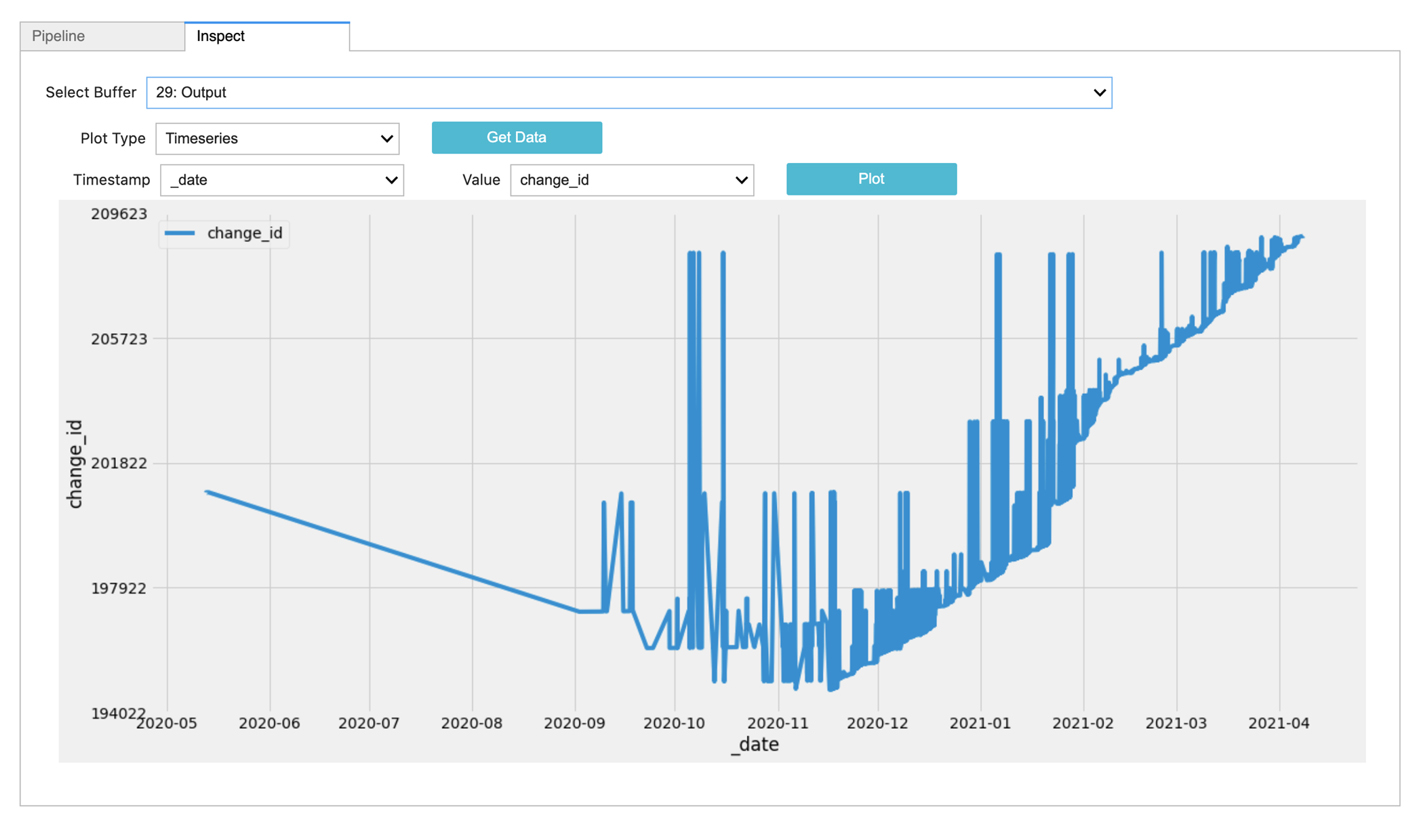1420x830 pixels.
Task: Click the 2021-04 tick label on x-axis
Action: point(1279,721)
